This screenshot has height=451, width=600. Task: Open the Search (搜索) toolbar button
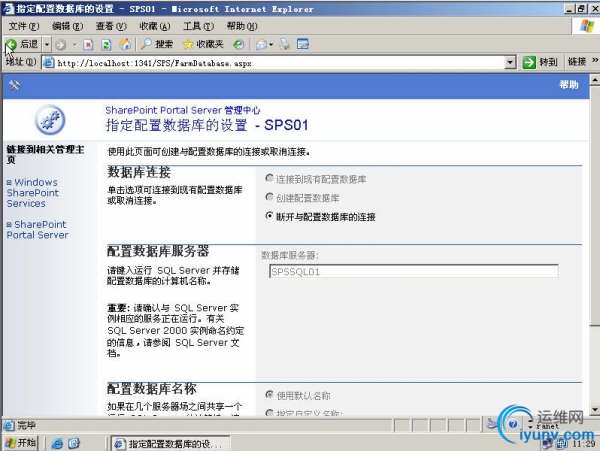click(x=157, y=44)
